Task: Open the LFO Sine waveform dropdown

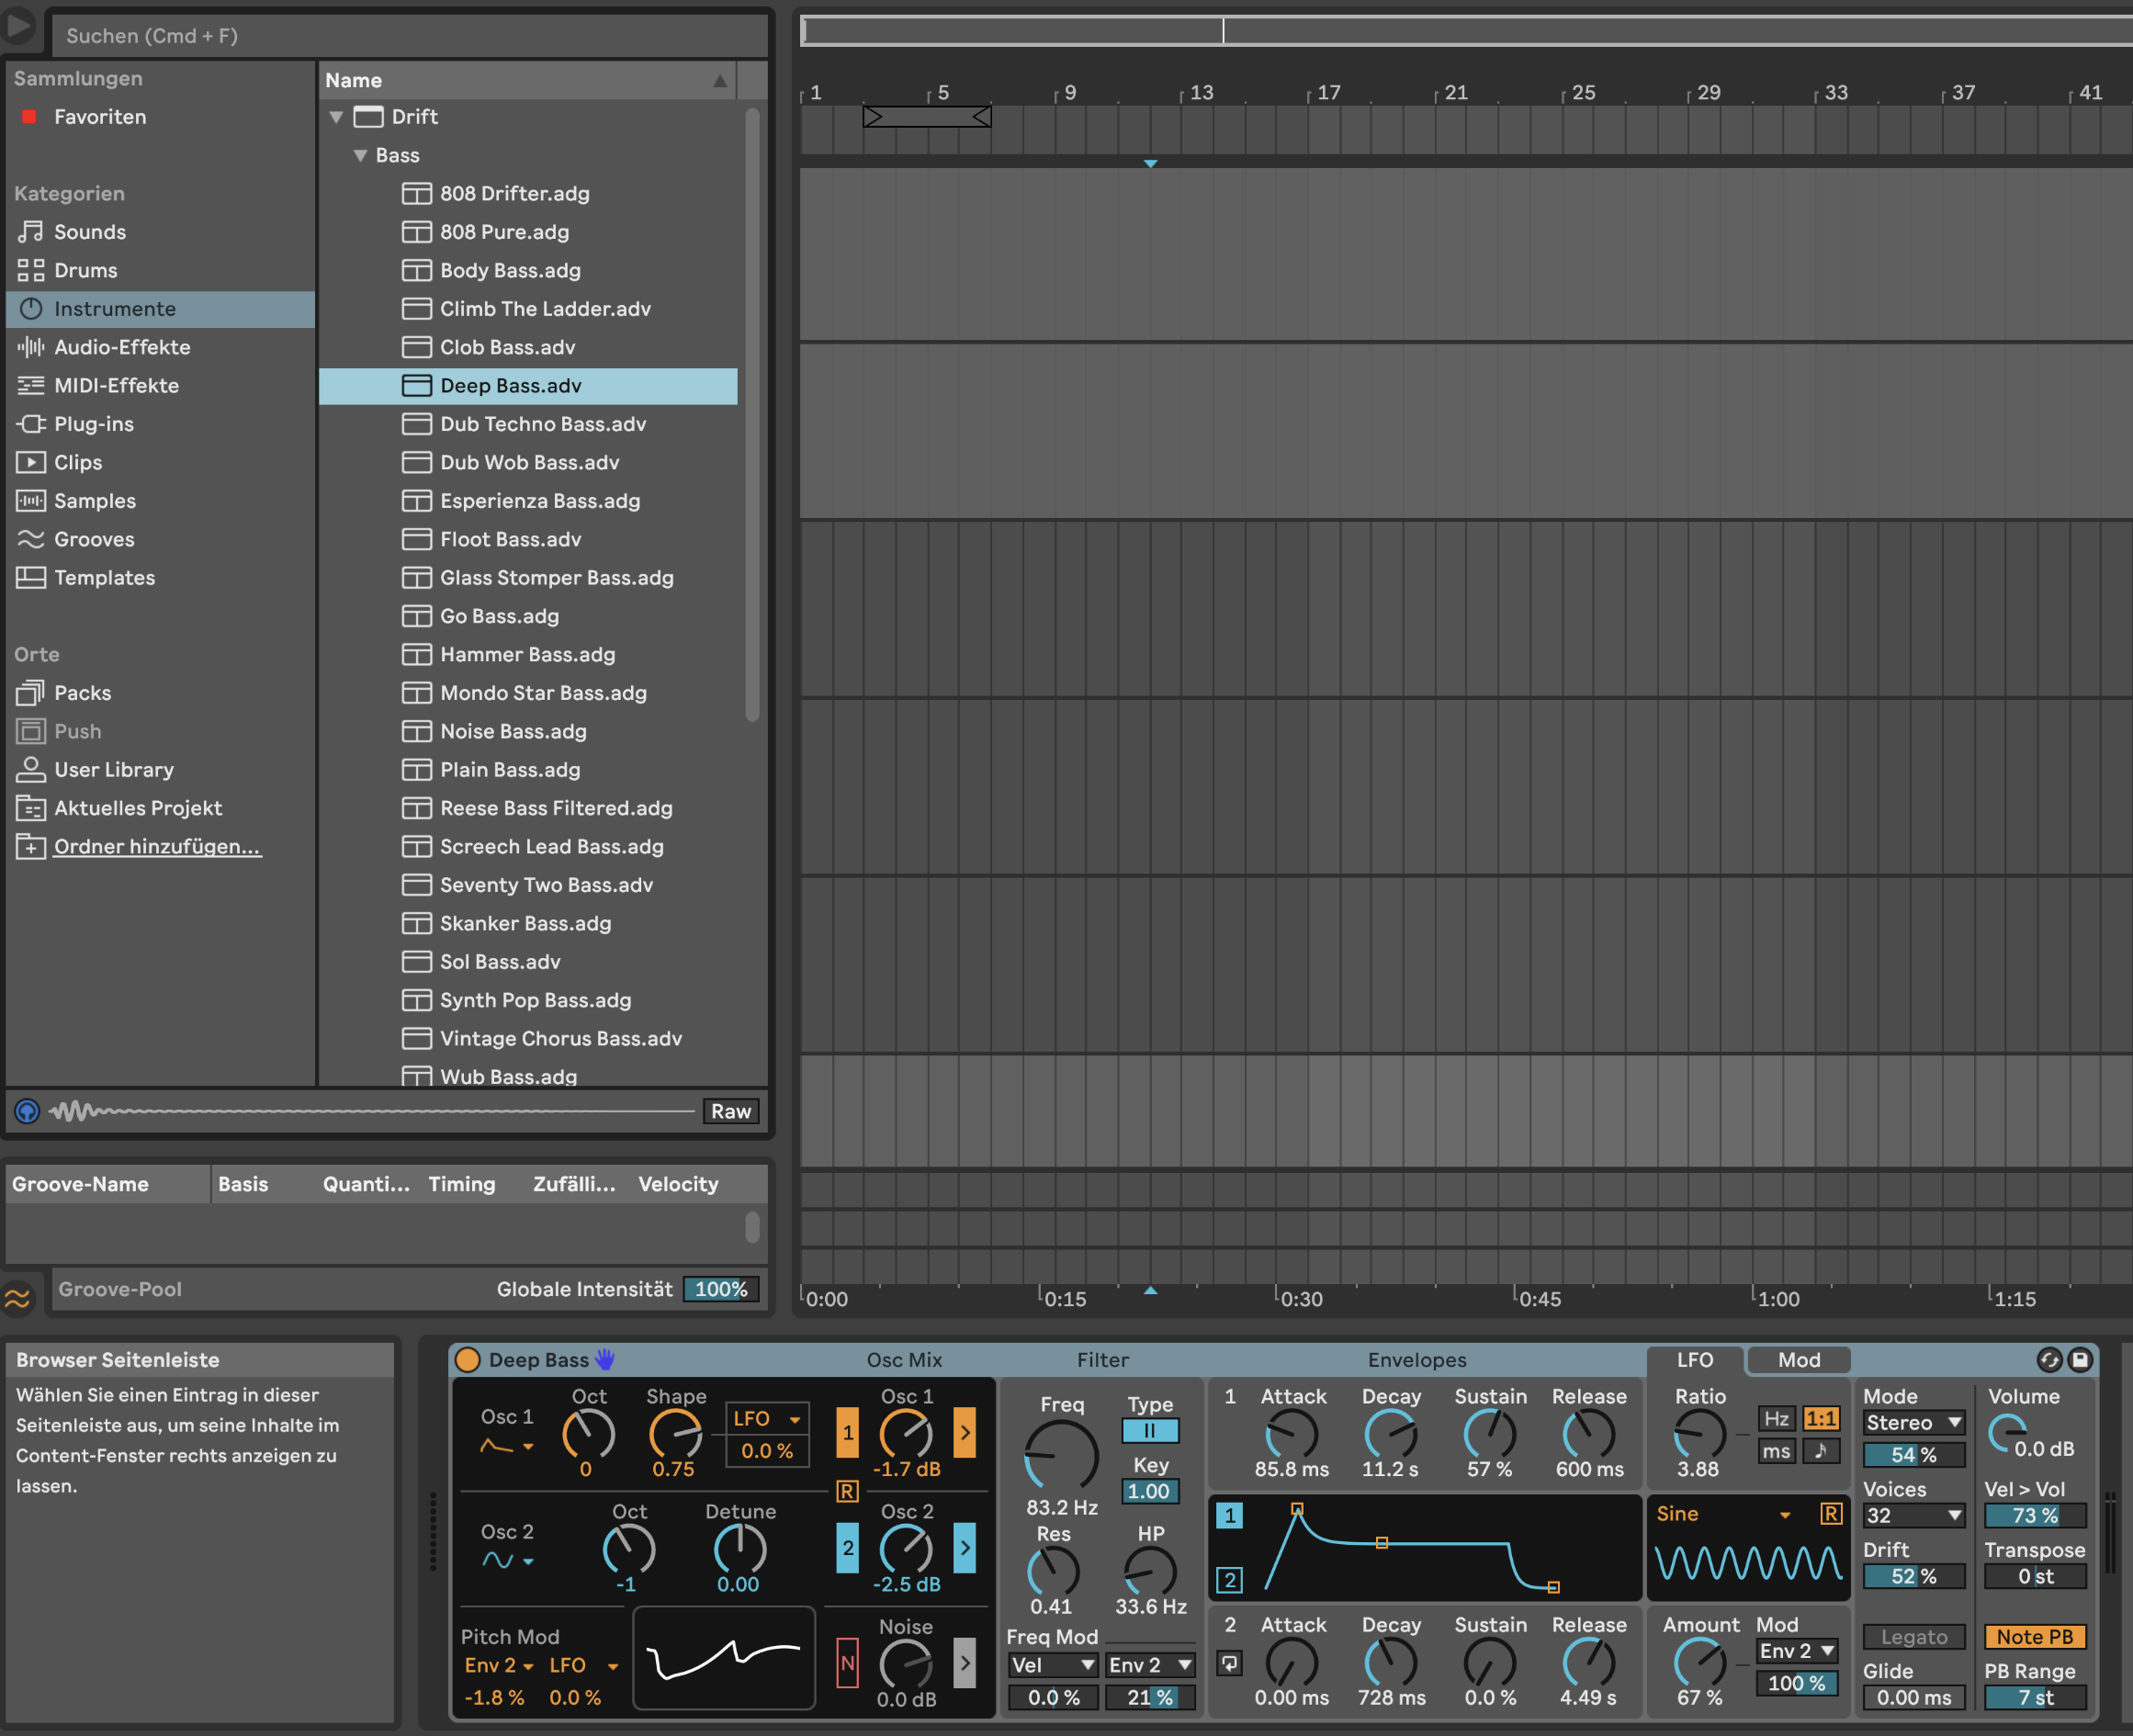Action: tap(1724, 1514)
